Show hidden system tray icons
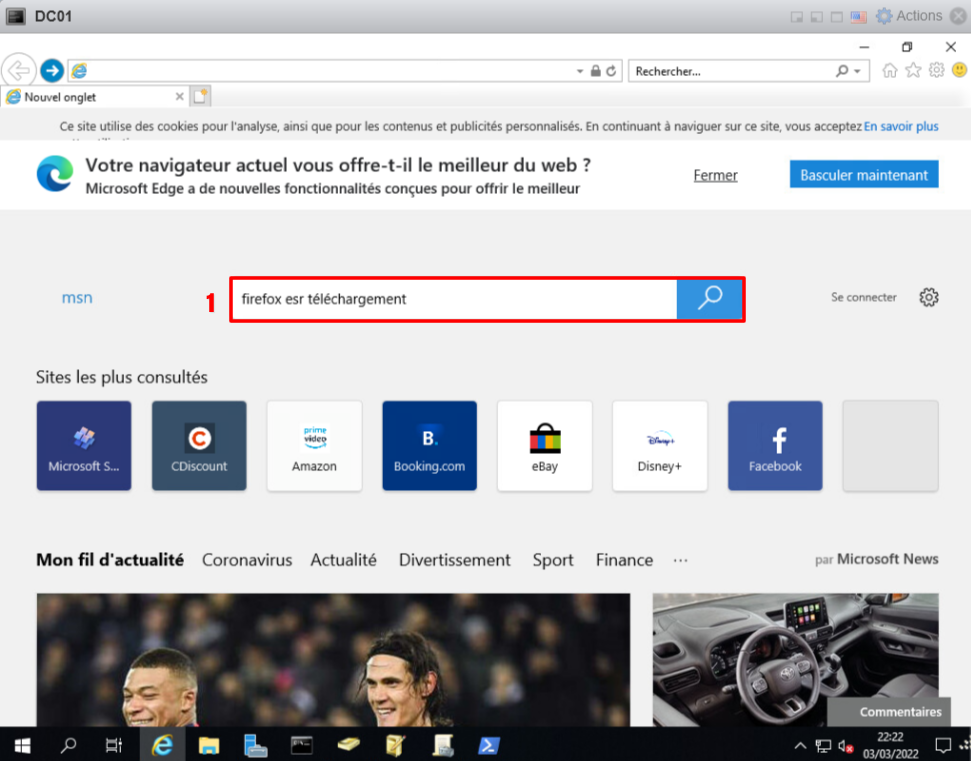This screenshot has height=761, width=971. (800, 745)
